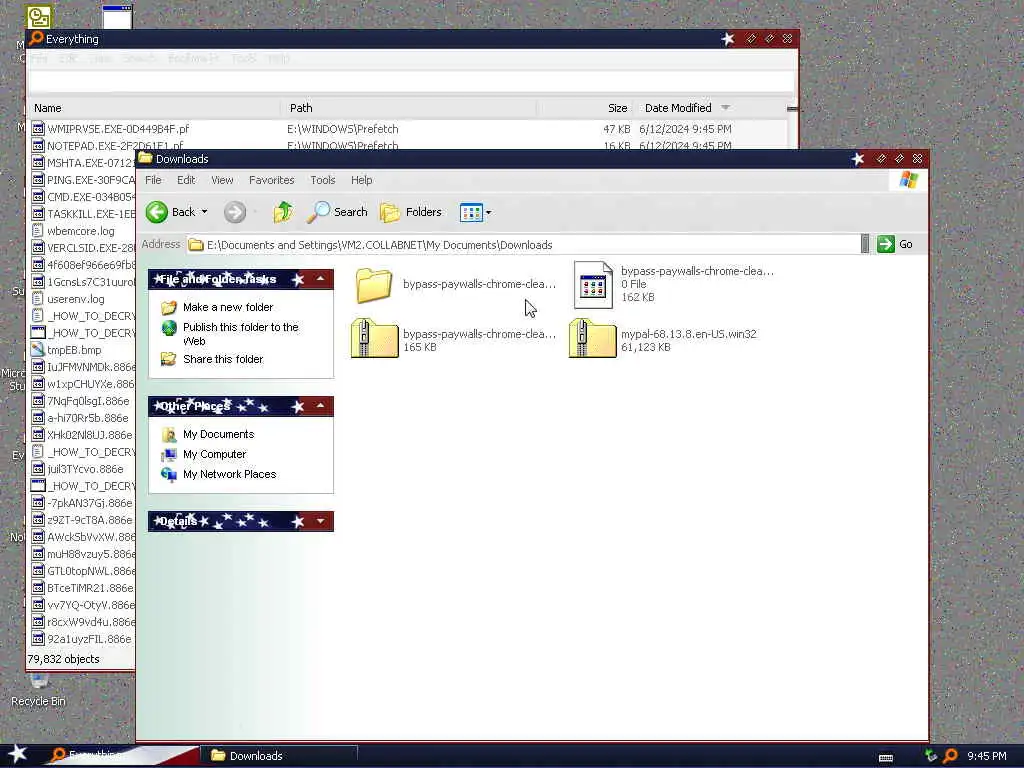Click the Everything tray icon
The height and width of the screenshot is (768, 1024).
pyautogui.click(x=950, y=756)
